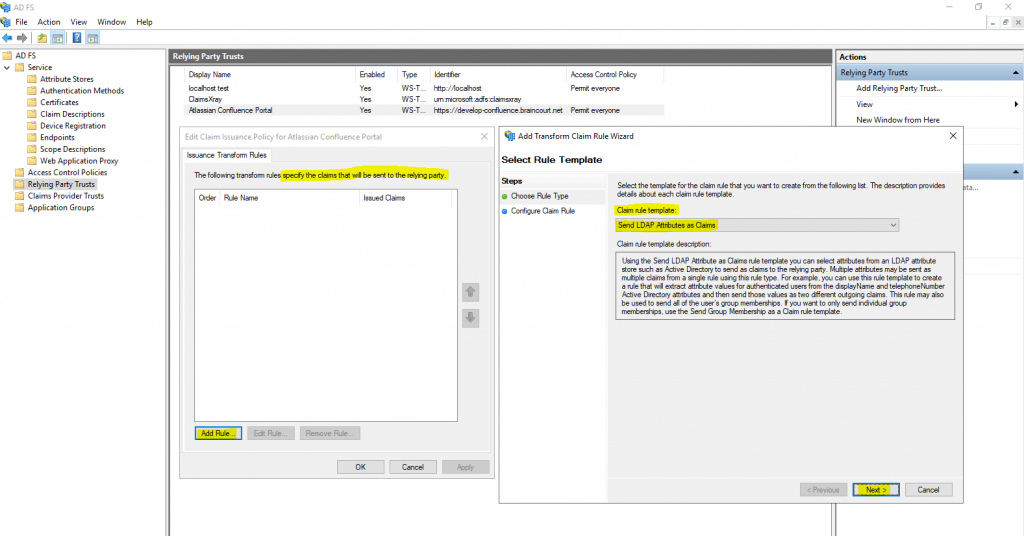Expand the View submenu arrow in Actions

[1016, 104]
